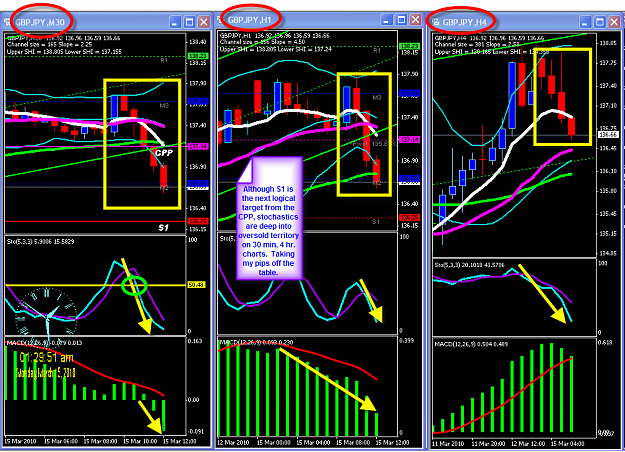Select the GBPJPY,H4 window title
Screen dimensions: 625x452
[x=464, y=22]
